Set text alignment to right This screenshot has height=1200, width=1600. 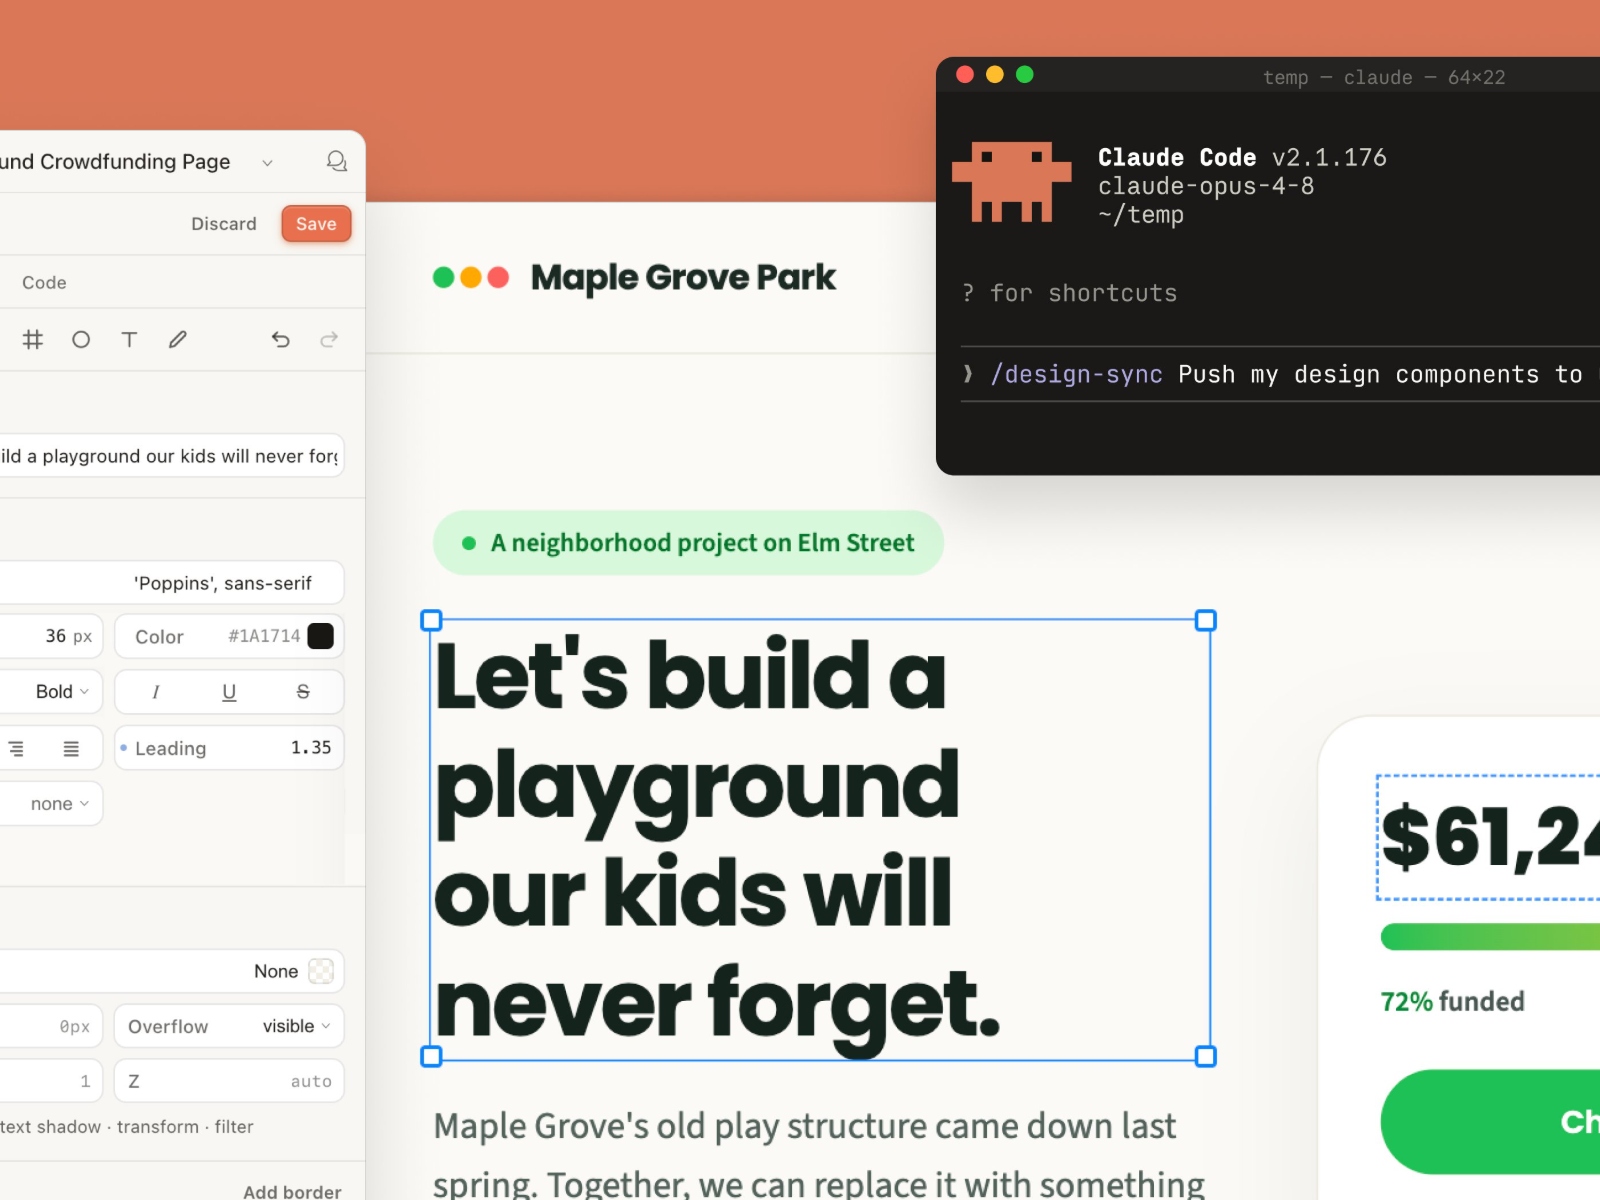[16, 748]
